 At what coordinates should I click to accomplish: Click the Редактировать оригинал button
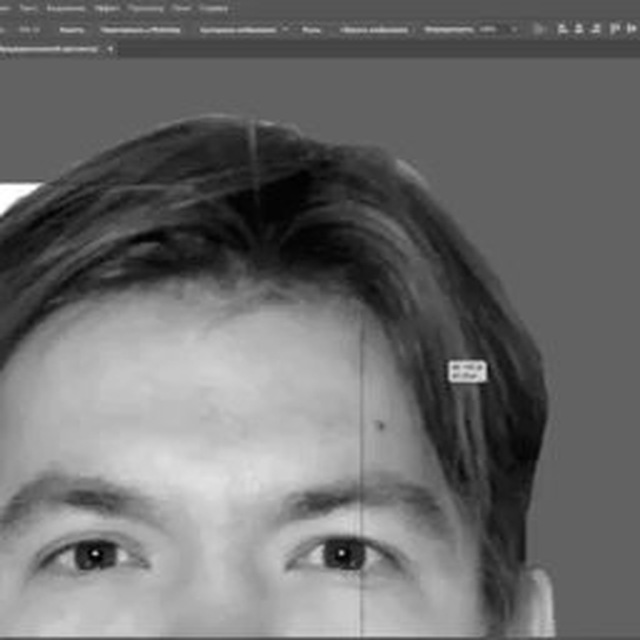pos(140,29)
